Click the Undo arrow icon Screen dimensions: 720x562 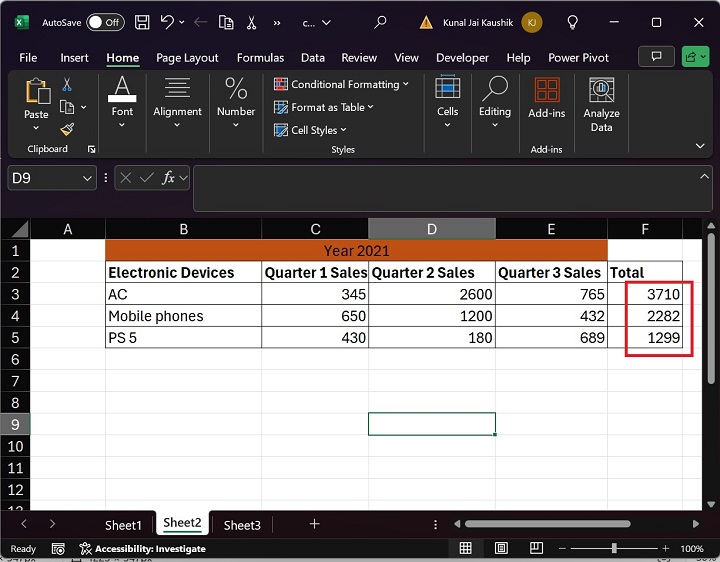(x=167, y=21)
